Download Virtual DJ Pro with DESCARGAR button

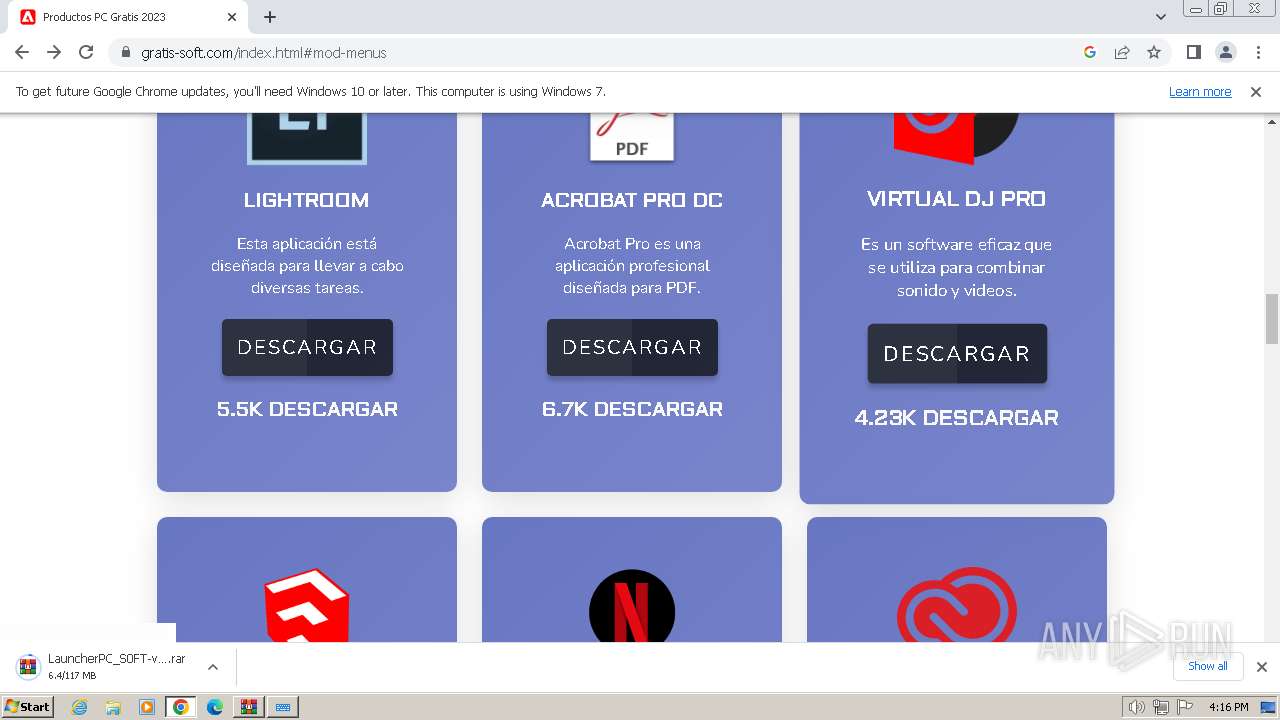[957, 353]
